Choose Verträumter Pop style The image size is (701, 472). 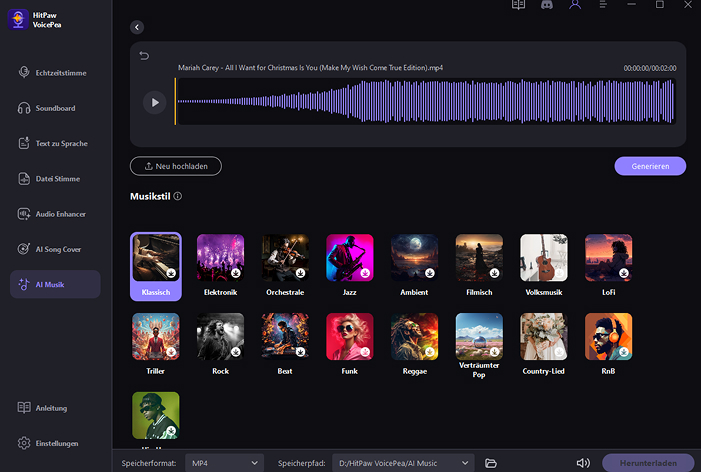coord(479,346)
